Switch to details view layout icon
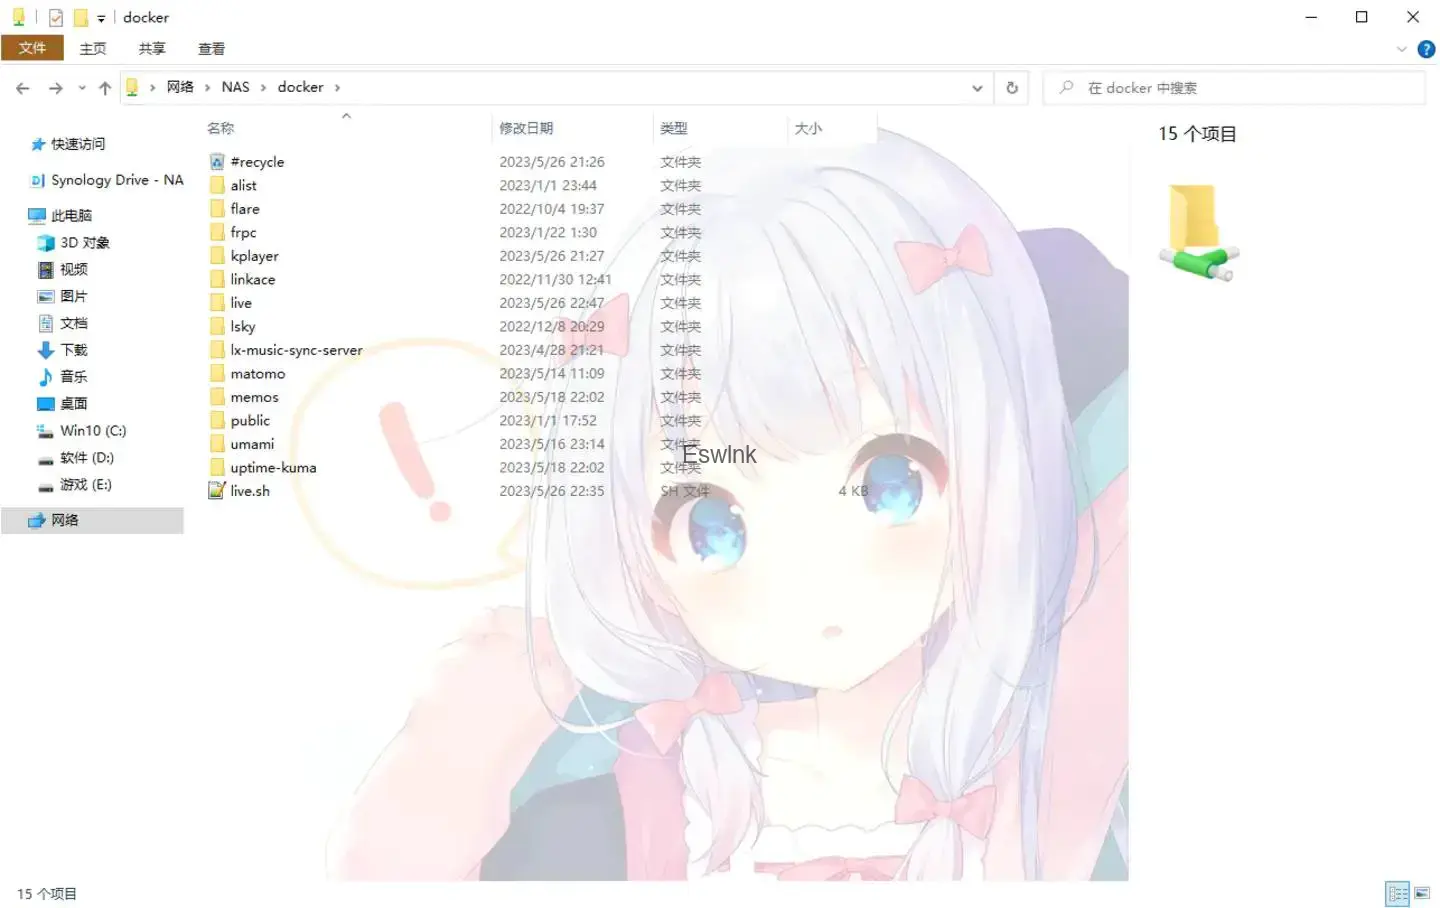The image size is (1440, 908). click(x=1397, y=893)
